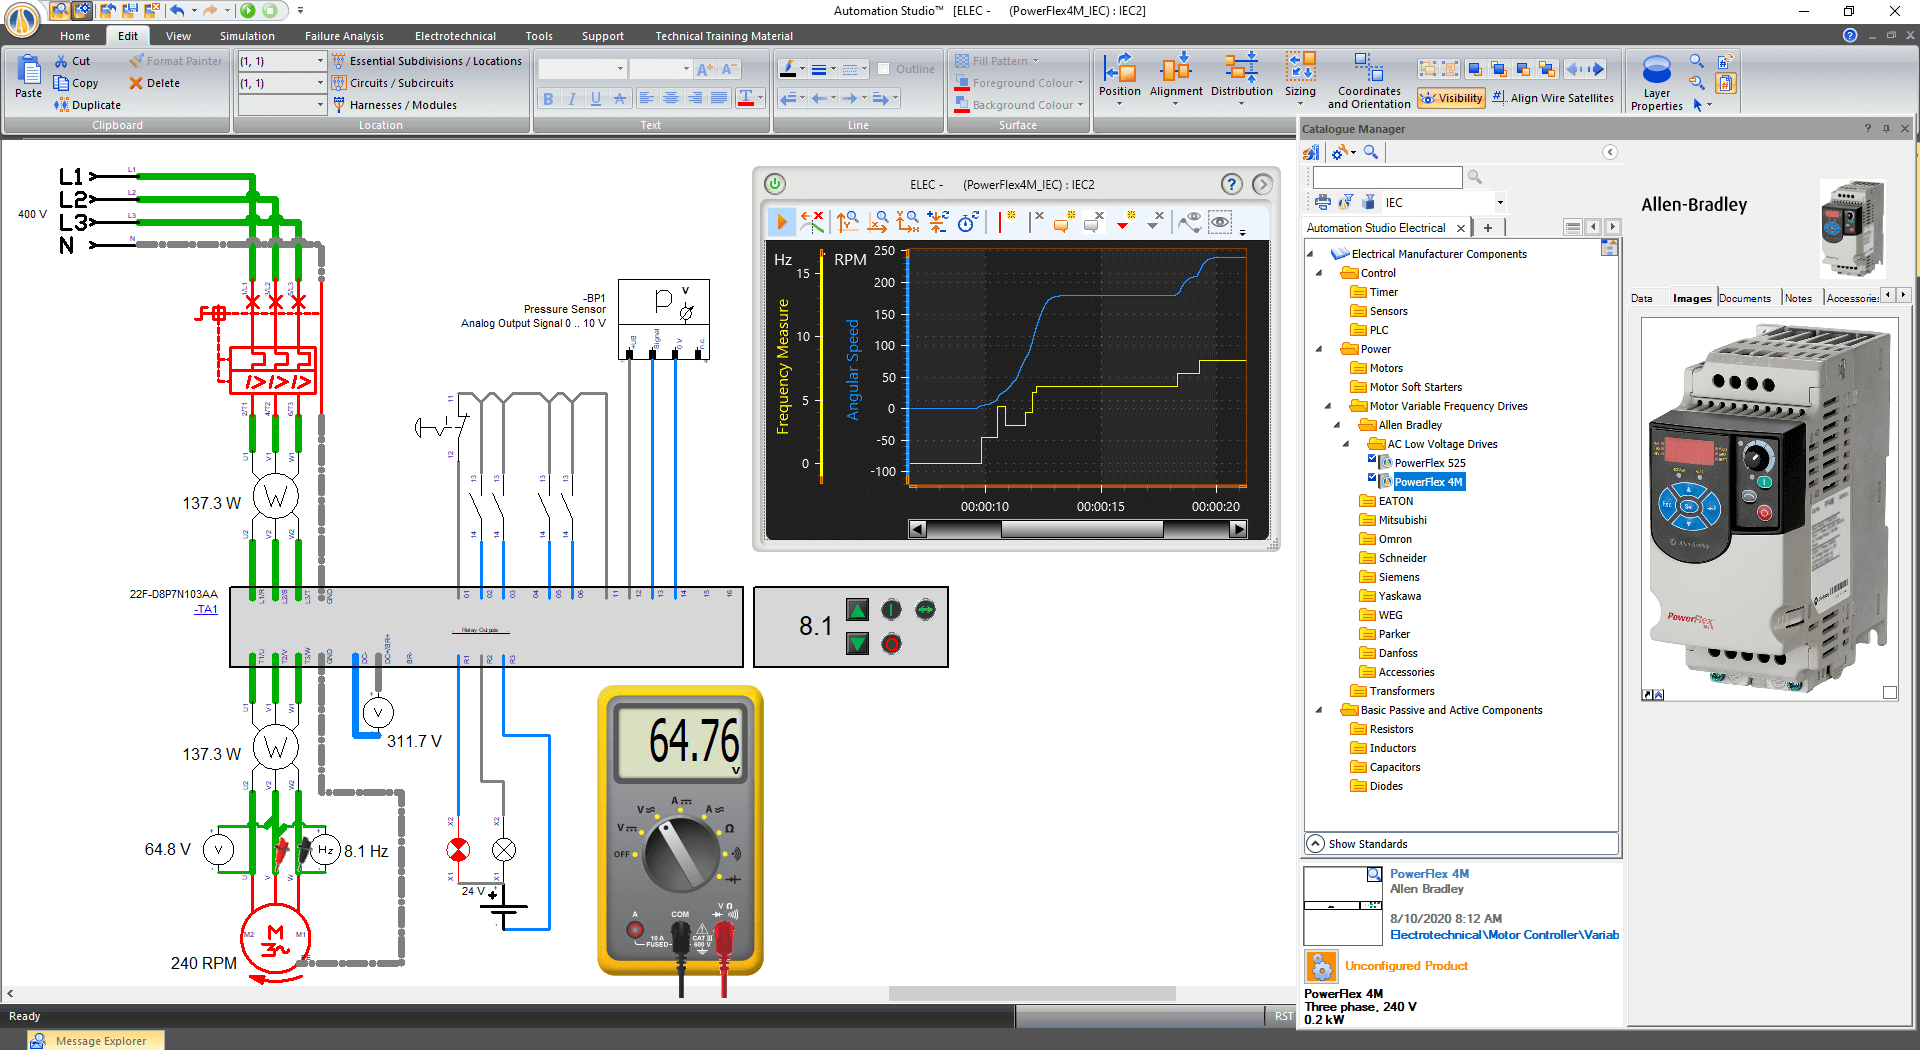Viewport: 1920px width, 1050px height.
Task: Uncheck the PowerFlex 525 checkbox
Action: coord(1373,459)
